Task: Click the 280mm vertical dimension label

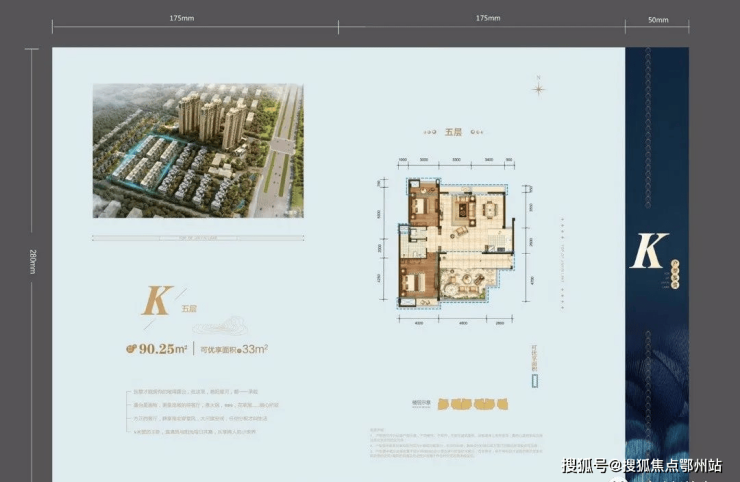Action: tap(33, 262)
